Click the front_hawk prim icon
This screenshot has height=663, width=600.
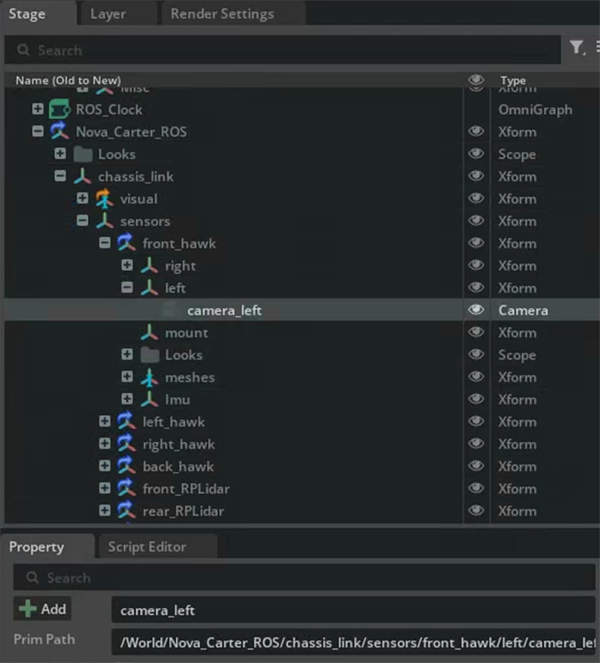pos(127,244)
